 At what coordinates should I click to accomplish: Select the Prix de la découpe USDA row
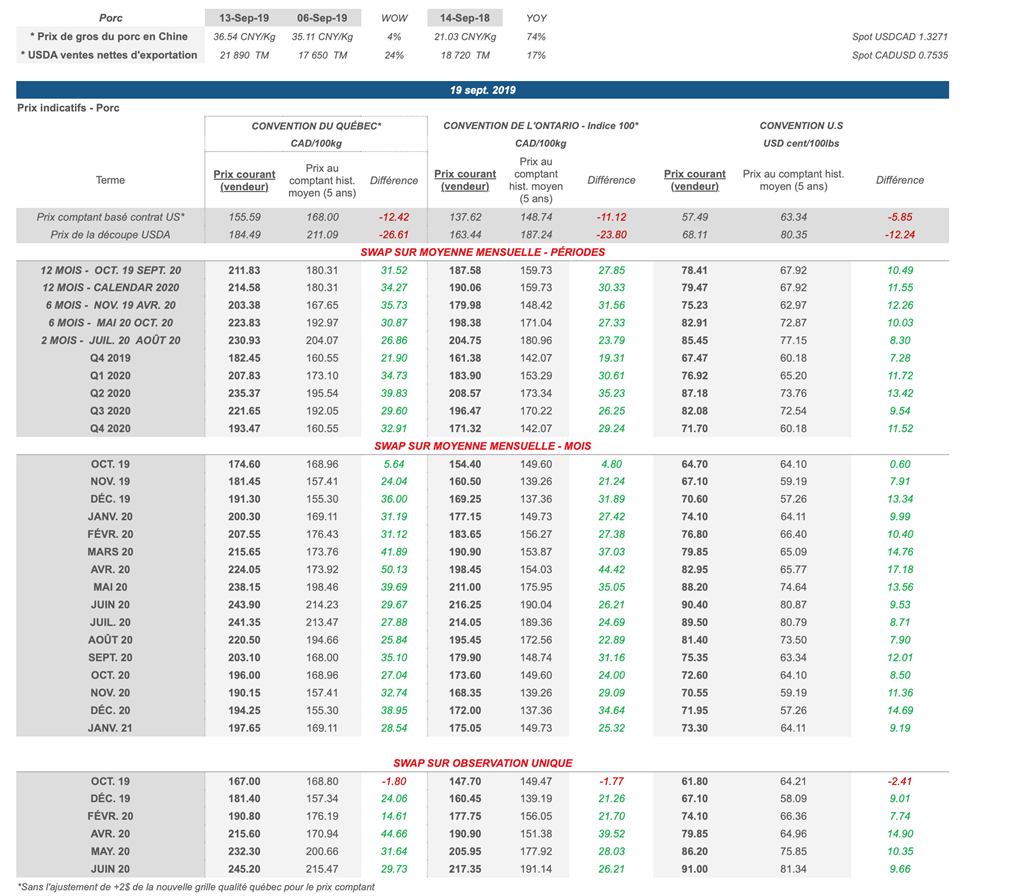coord(110,234)
